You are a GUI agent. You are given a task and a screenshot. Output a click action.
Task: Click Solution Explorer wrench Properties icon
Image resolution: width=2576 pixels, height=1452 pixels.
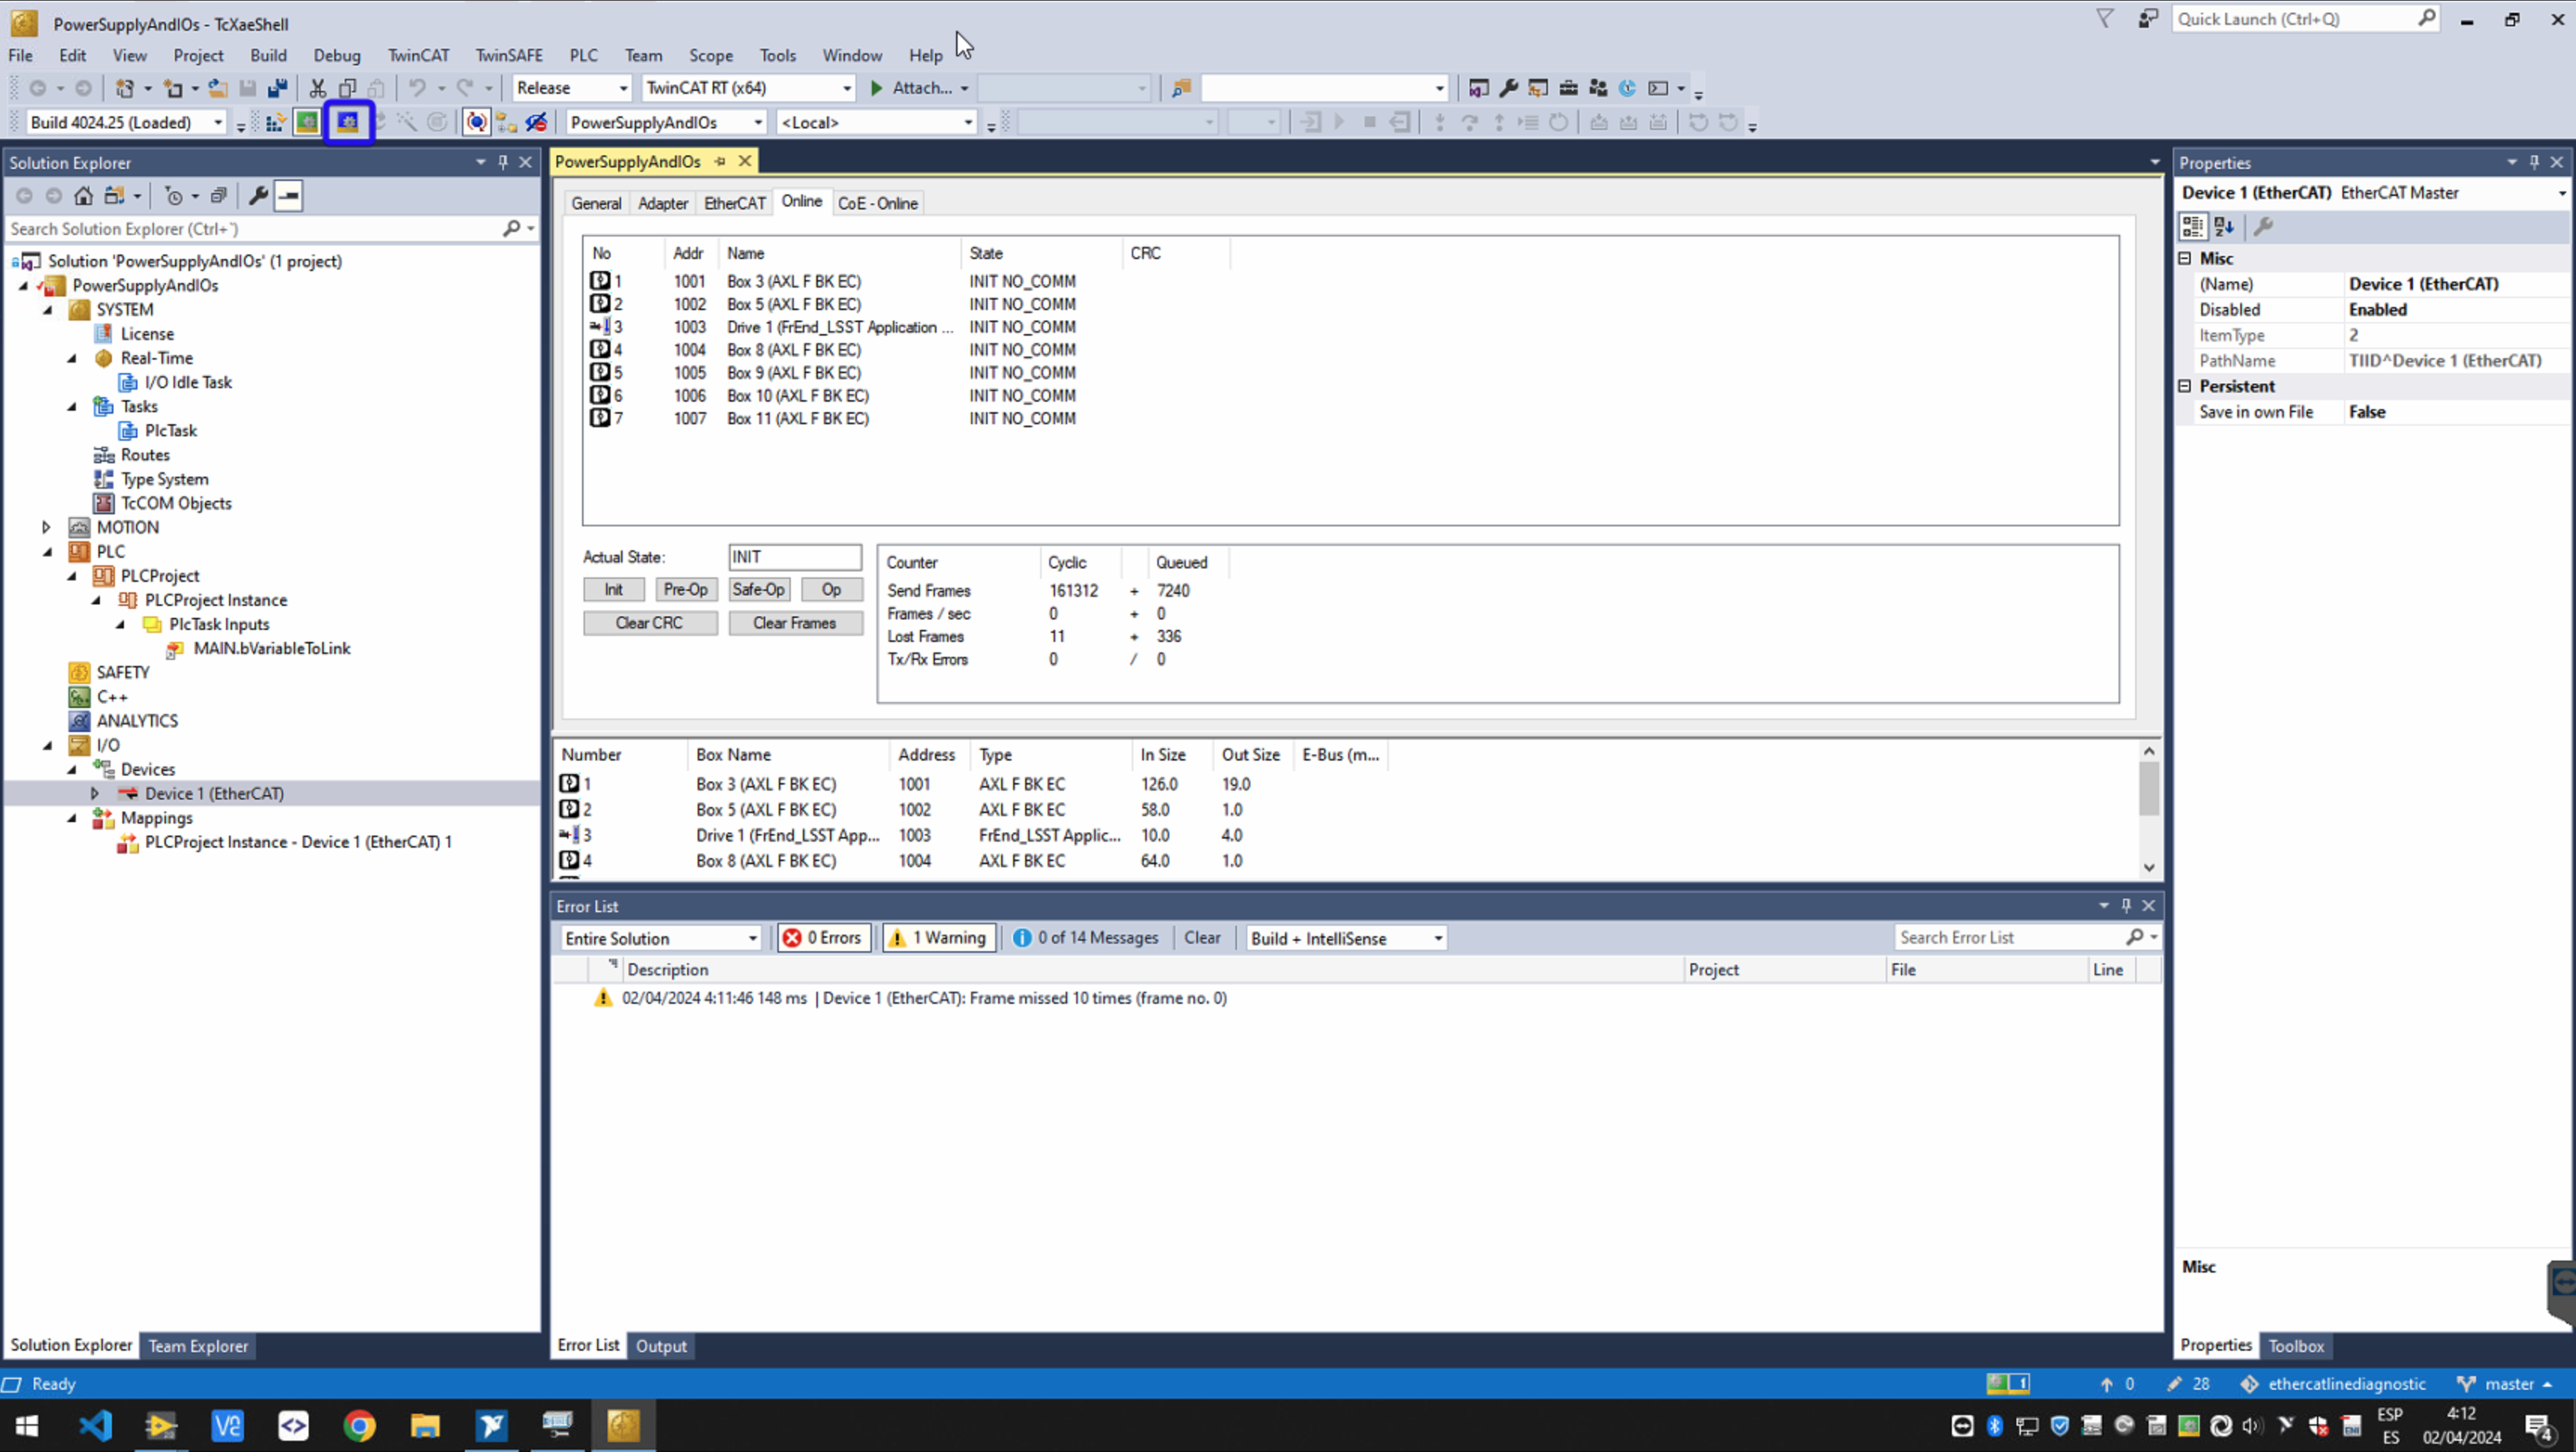(x=258, y=196)
